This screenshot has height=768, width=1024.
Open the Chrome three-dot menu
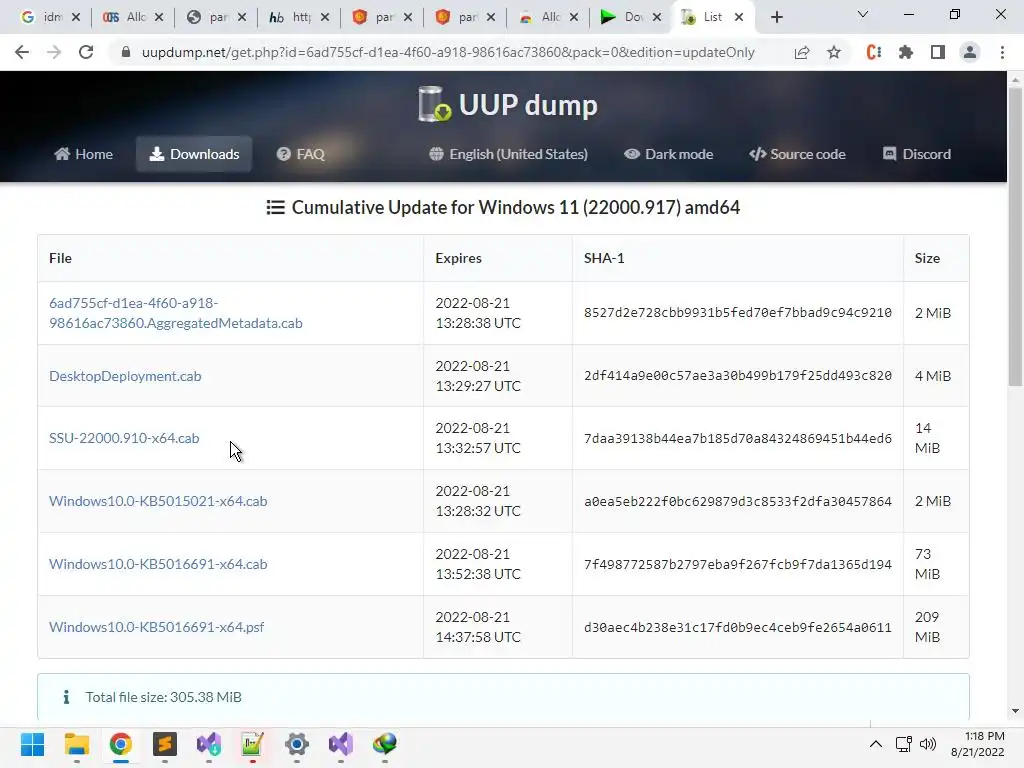pos(1002,52)
